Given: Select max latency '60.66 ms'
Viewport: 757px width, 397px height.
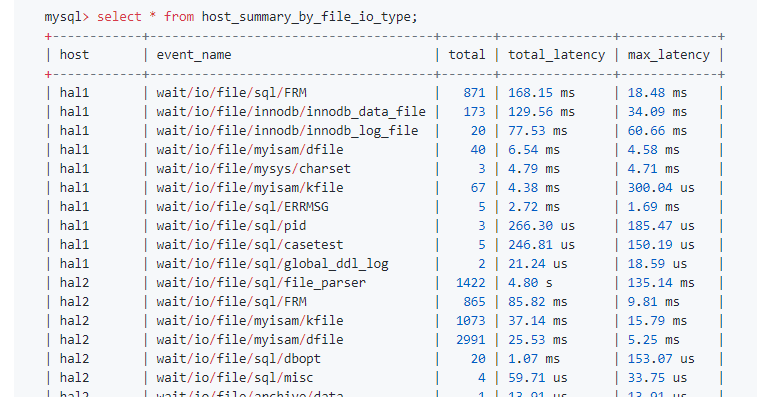Looking at the screenshot, I should (x=657, y=131).
